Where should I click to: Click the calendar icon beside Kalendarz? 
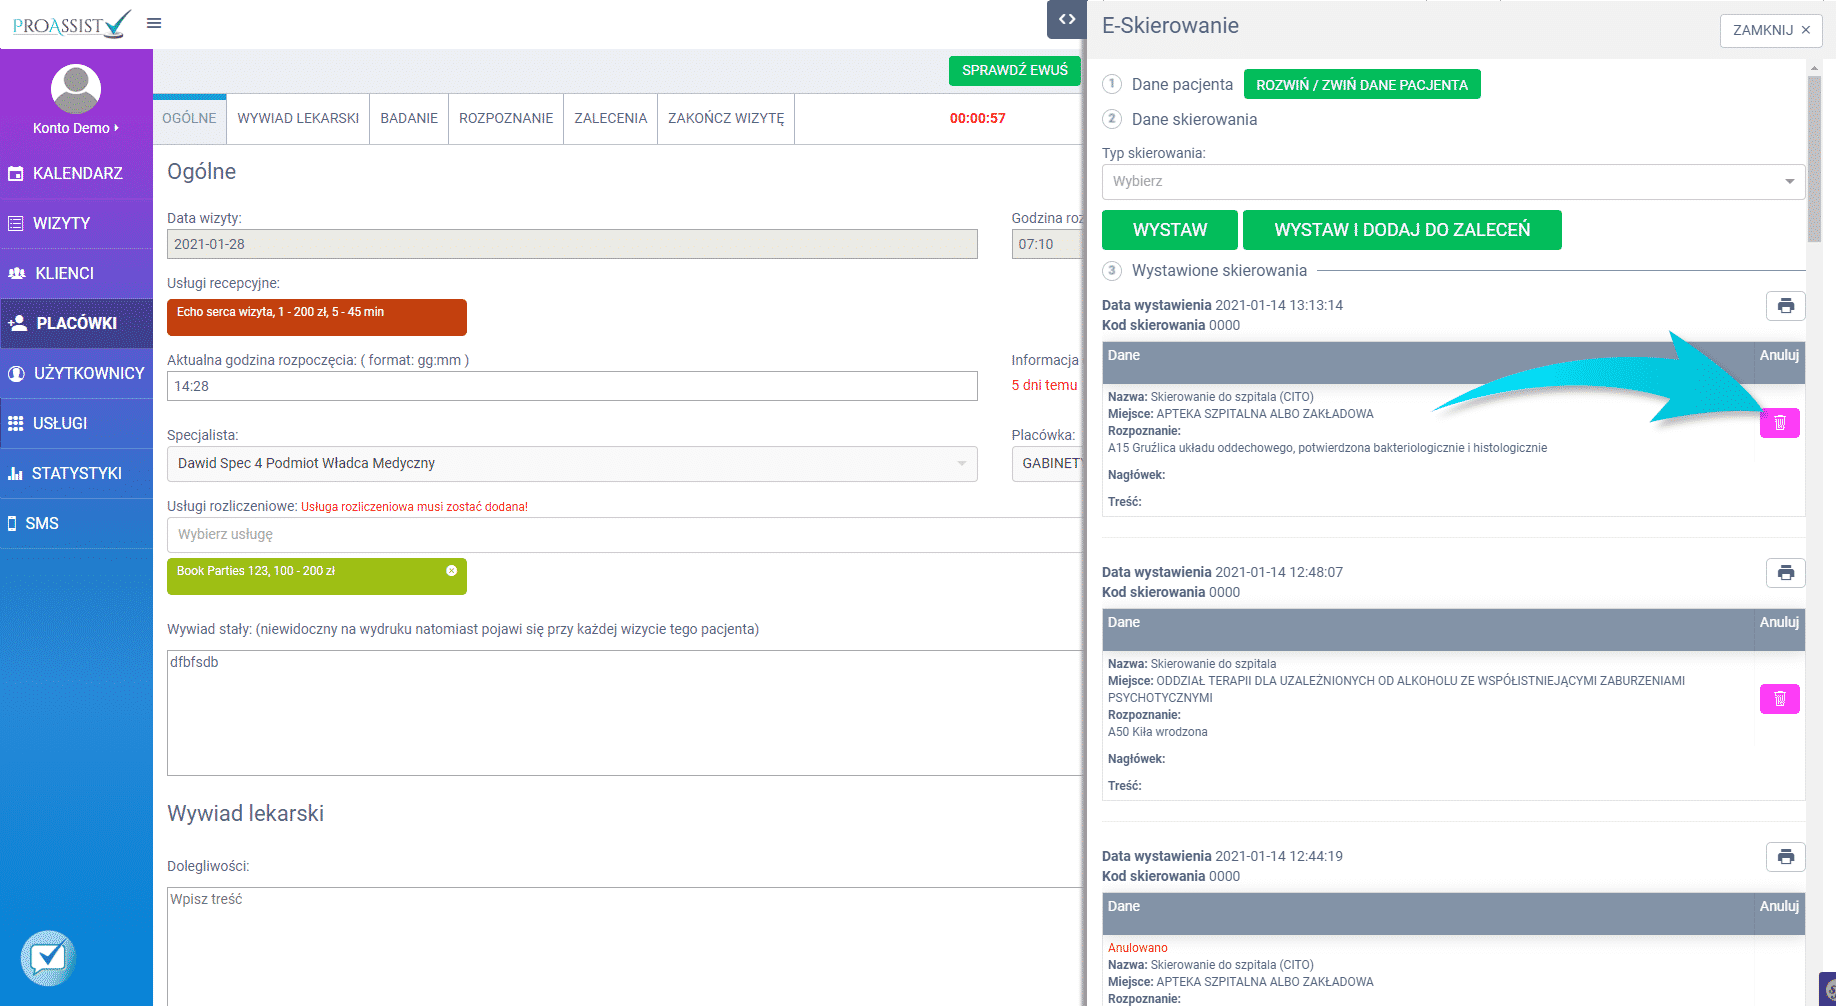pos(15,173)
